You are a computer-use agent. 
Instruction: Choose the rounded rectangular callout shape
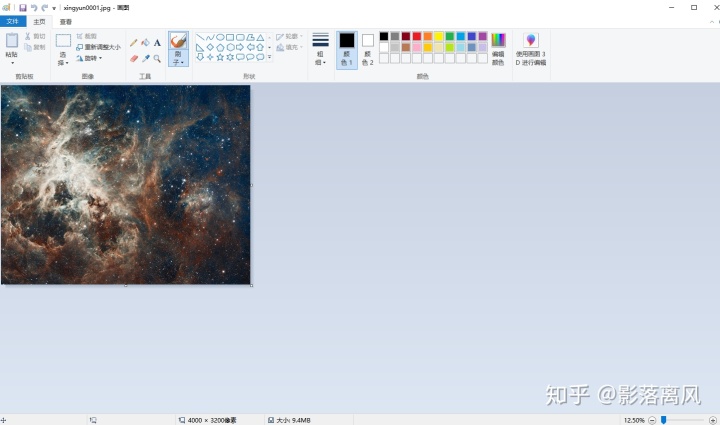click(x=240, y=57)
